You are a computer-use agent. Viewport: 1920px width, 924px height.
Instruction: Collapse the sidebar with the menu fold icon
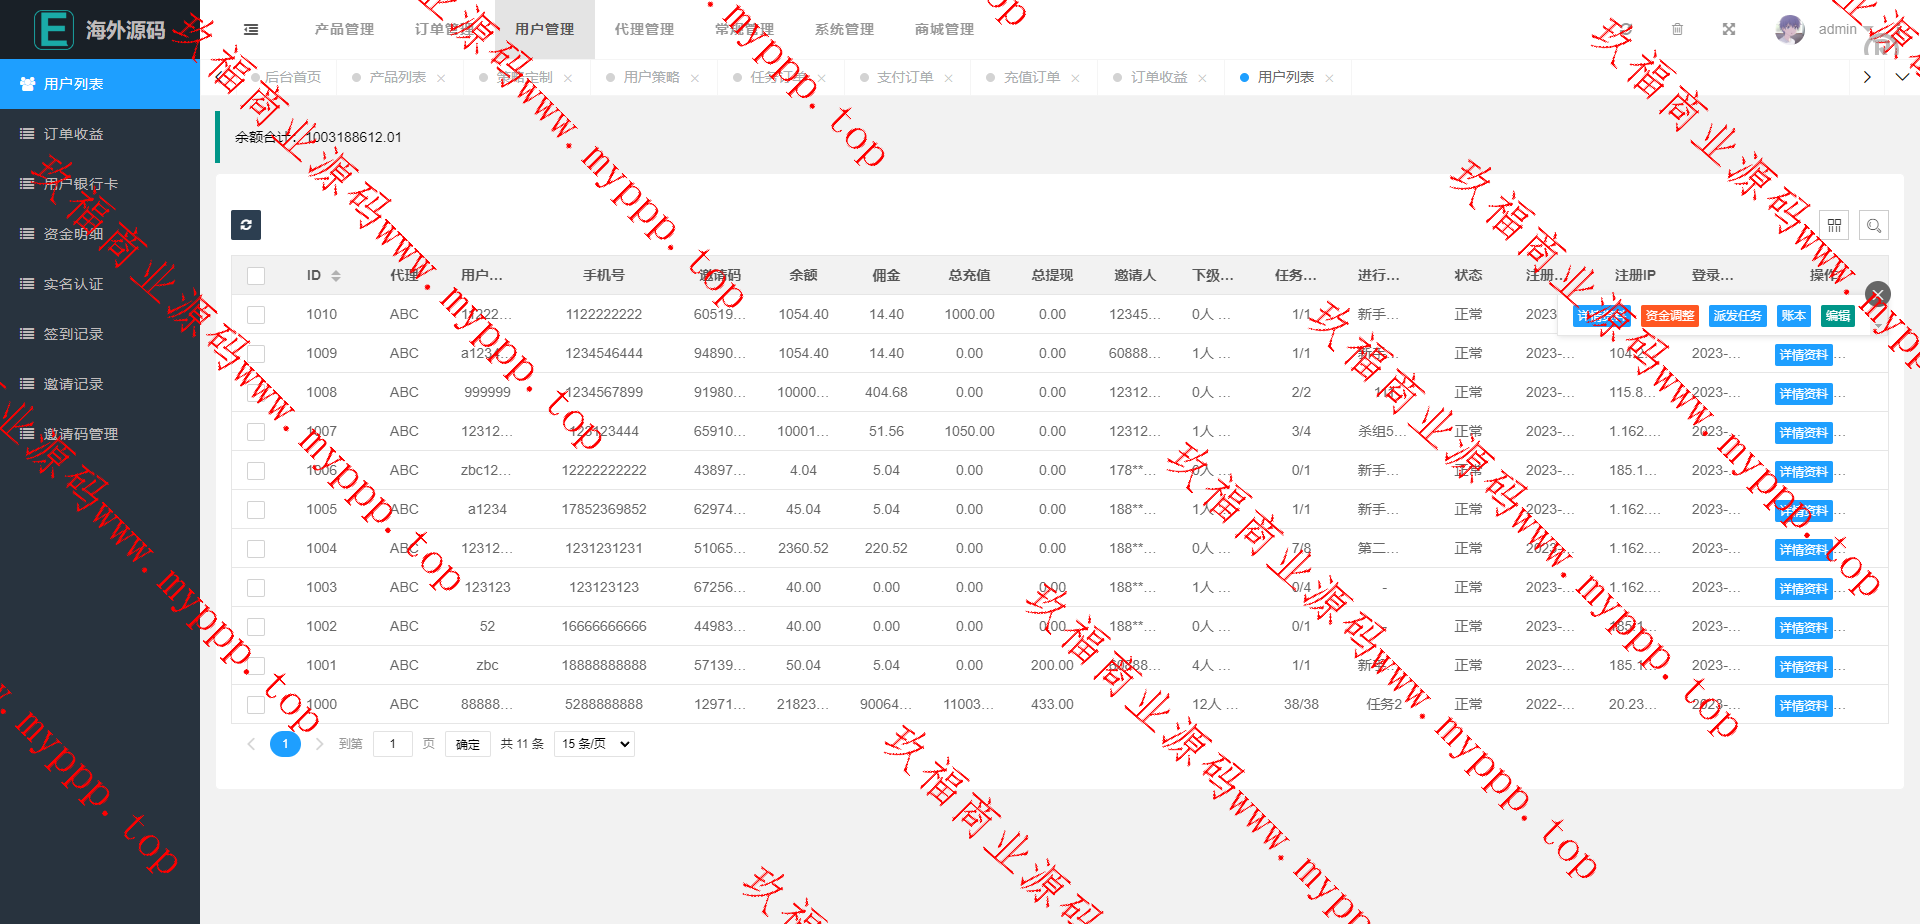(x=251, y=30)
